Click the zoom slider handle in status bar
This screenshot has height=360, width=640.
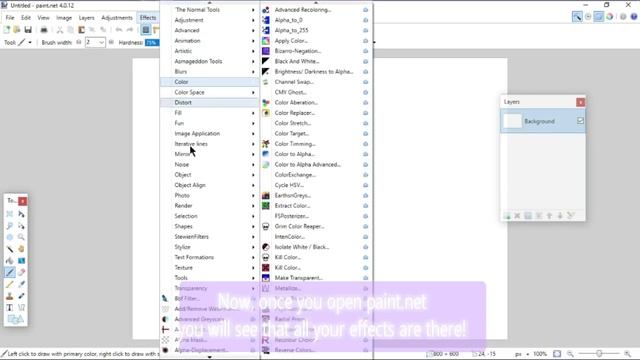tap(599, 353)
